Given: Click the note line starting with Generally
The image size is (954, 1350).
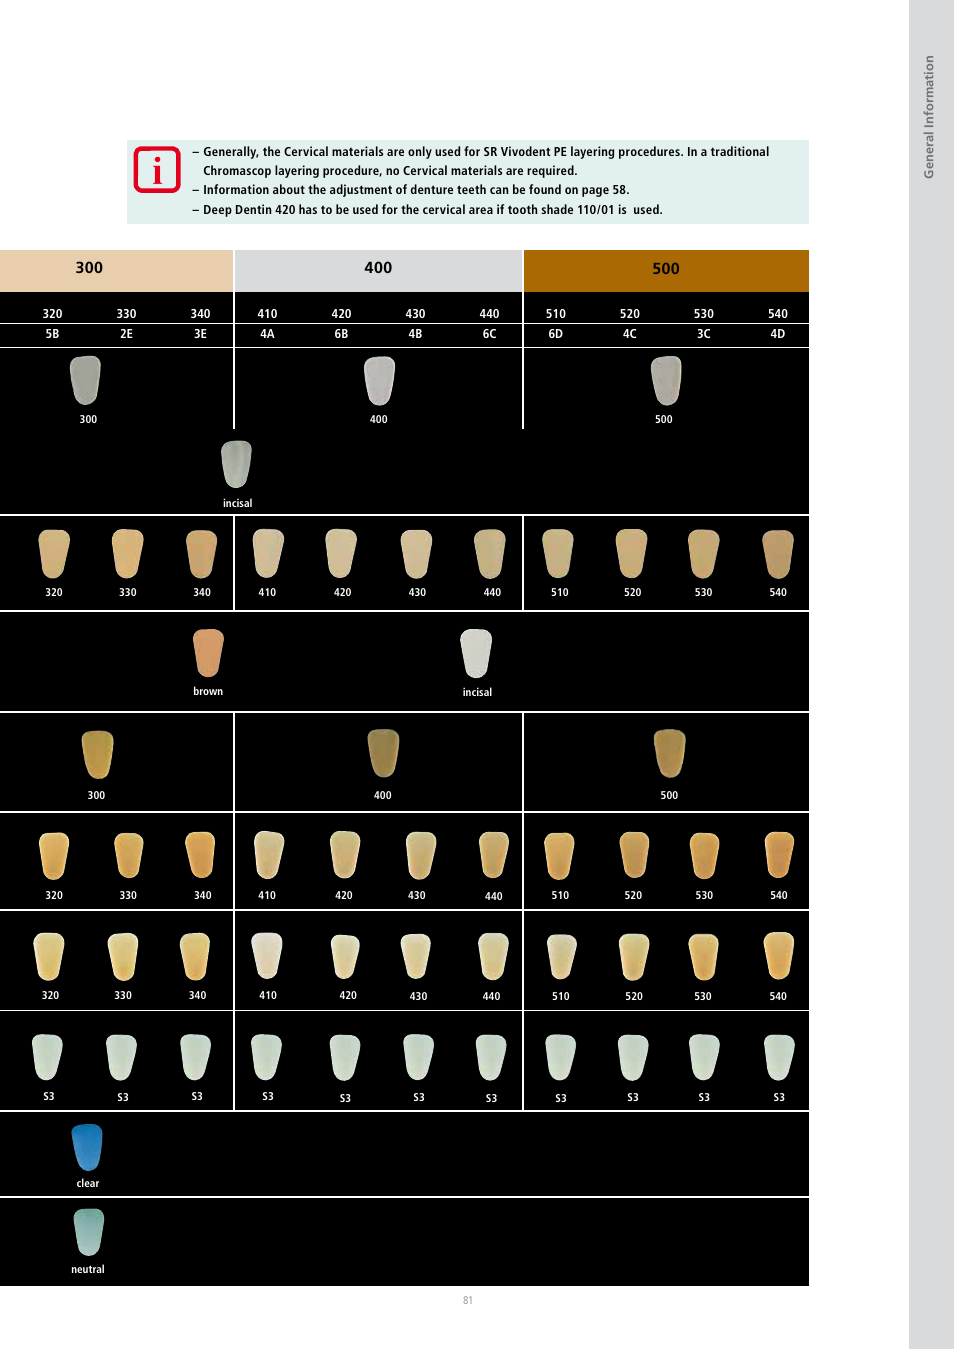Looking at the screenshot, I should point(481,152).
